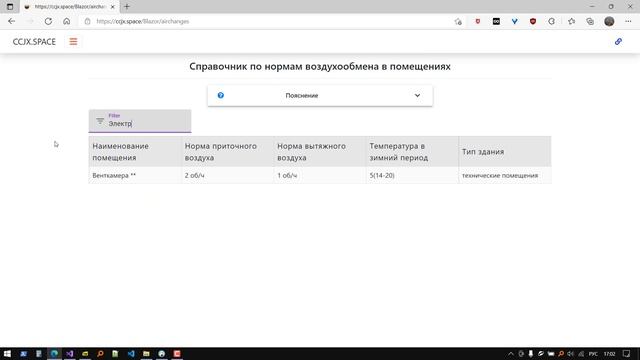This screenshot has width=640, height=360.
Task: Click the Пояснение panel title
Action: pos(302,96)
